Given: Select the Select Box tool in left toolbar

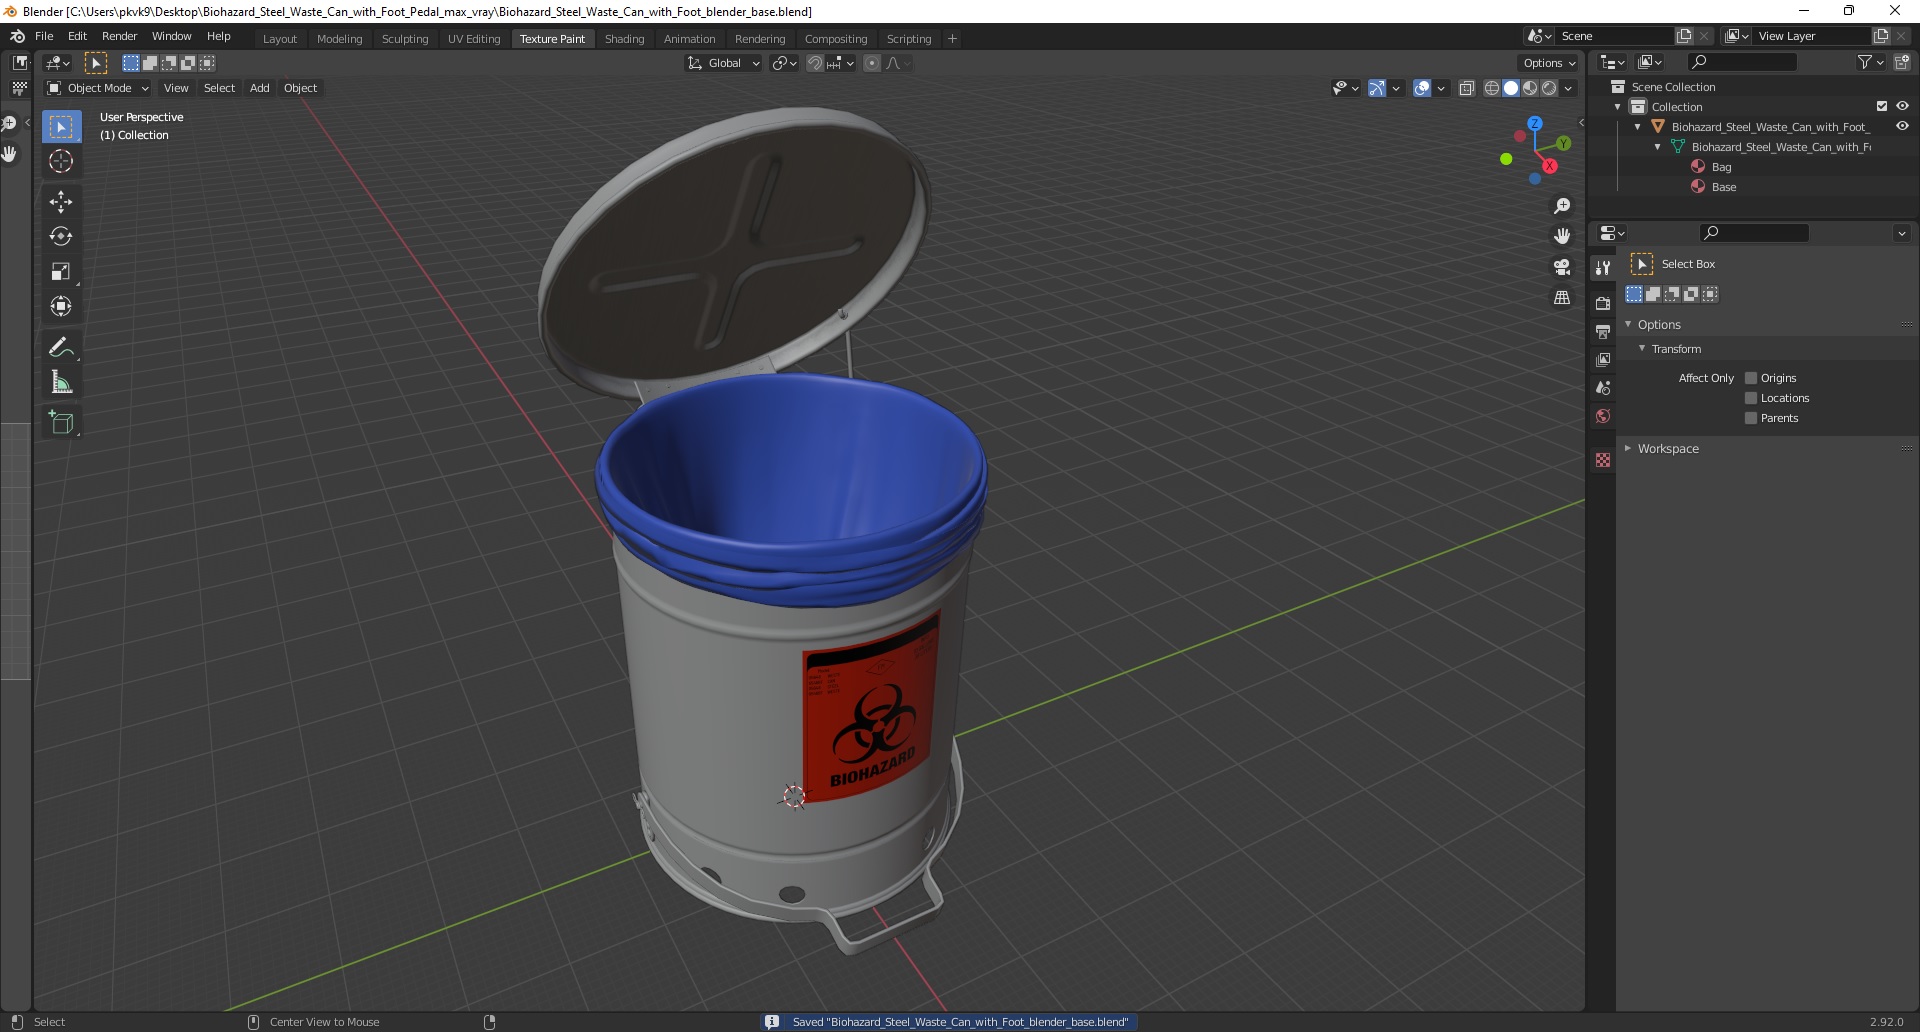Looking at the screenshot, I should 61,127.
